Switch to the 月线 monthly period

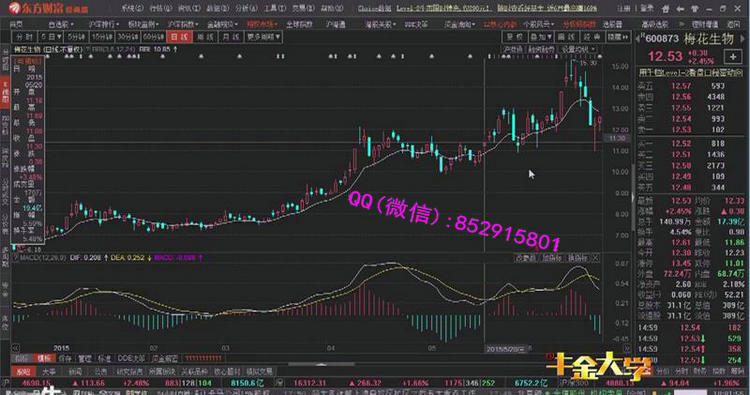coord(231,37)
